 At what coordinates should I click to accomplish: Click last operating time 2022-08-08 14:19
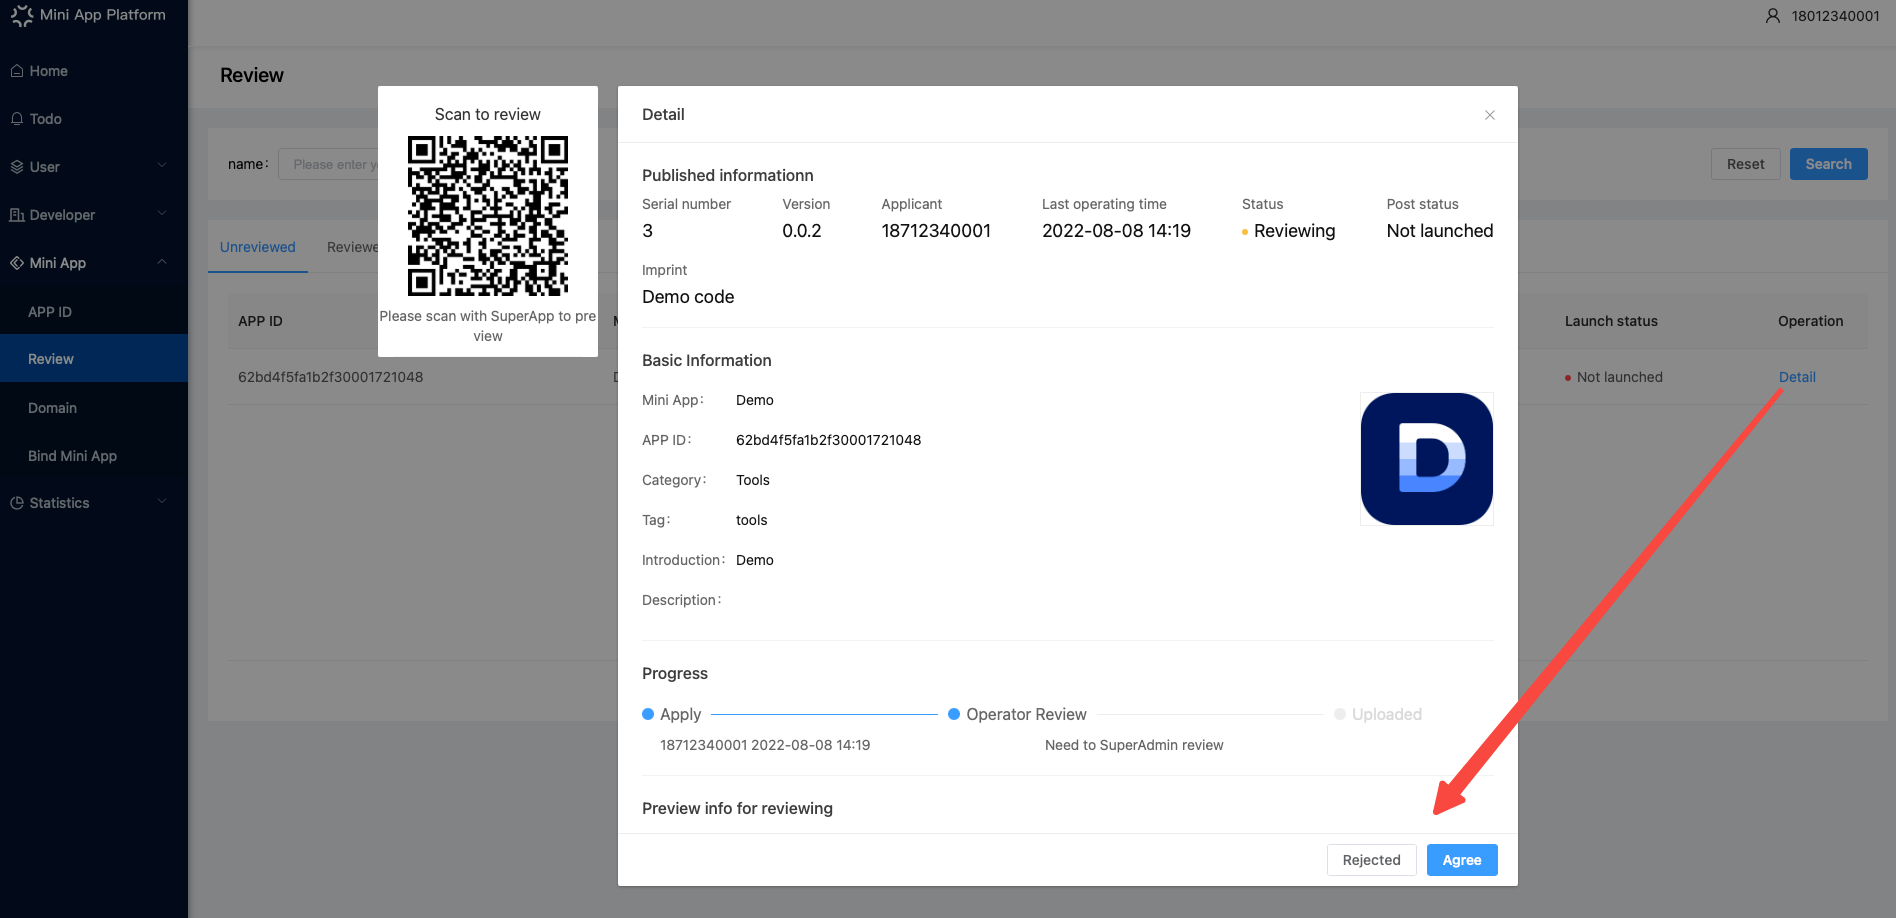tap(1116, 231)
